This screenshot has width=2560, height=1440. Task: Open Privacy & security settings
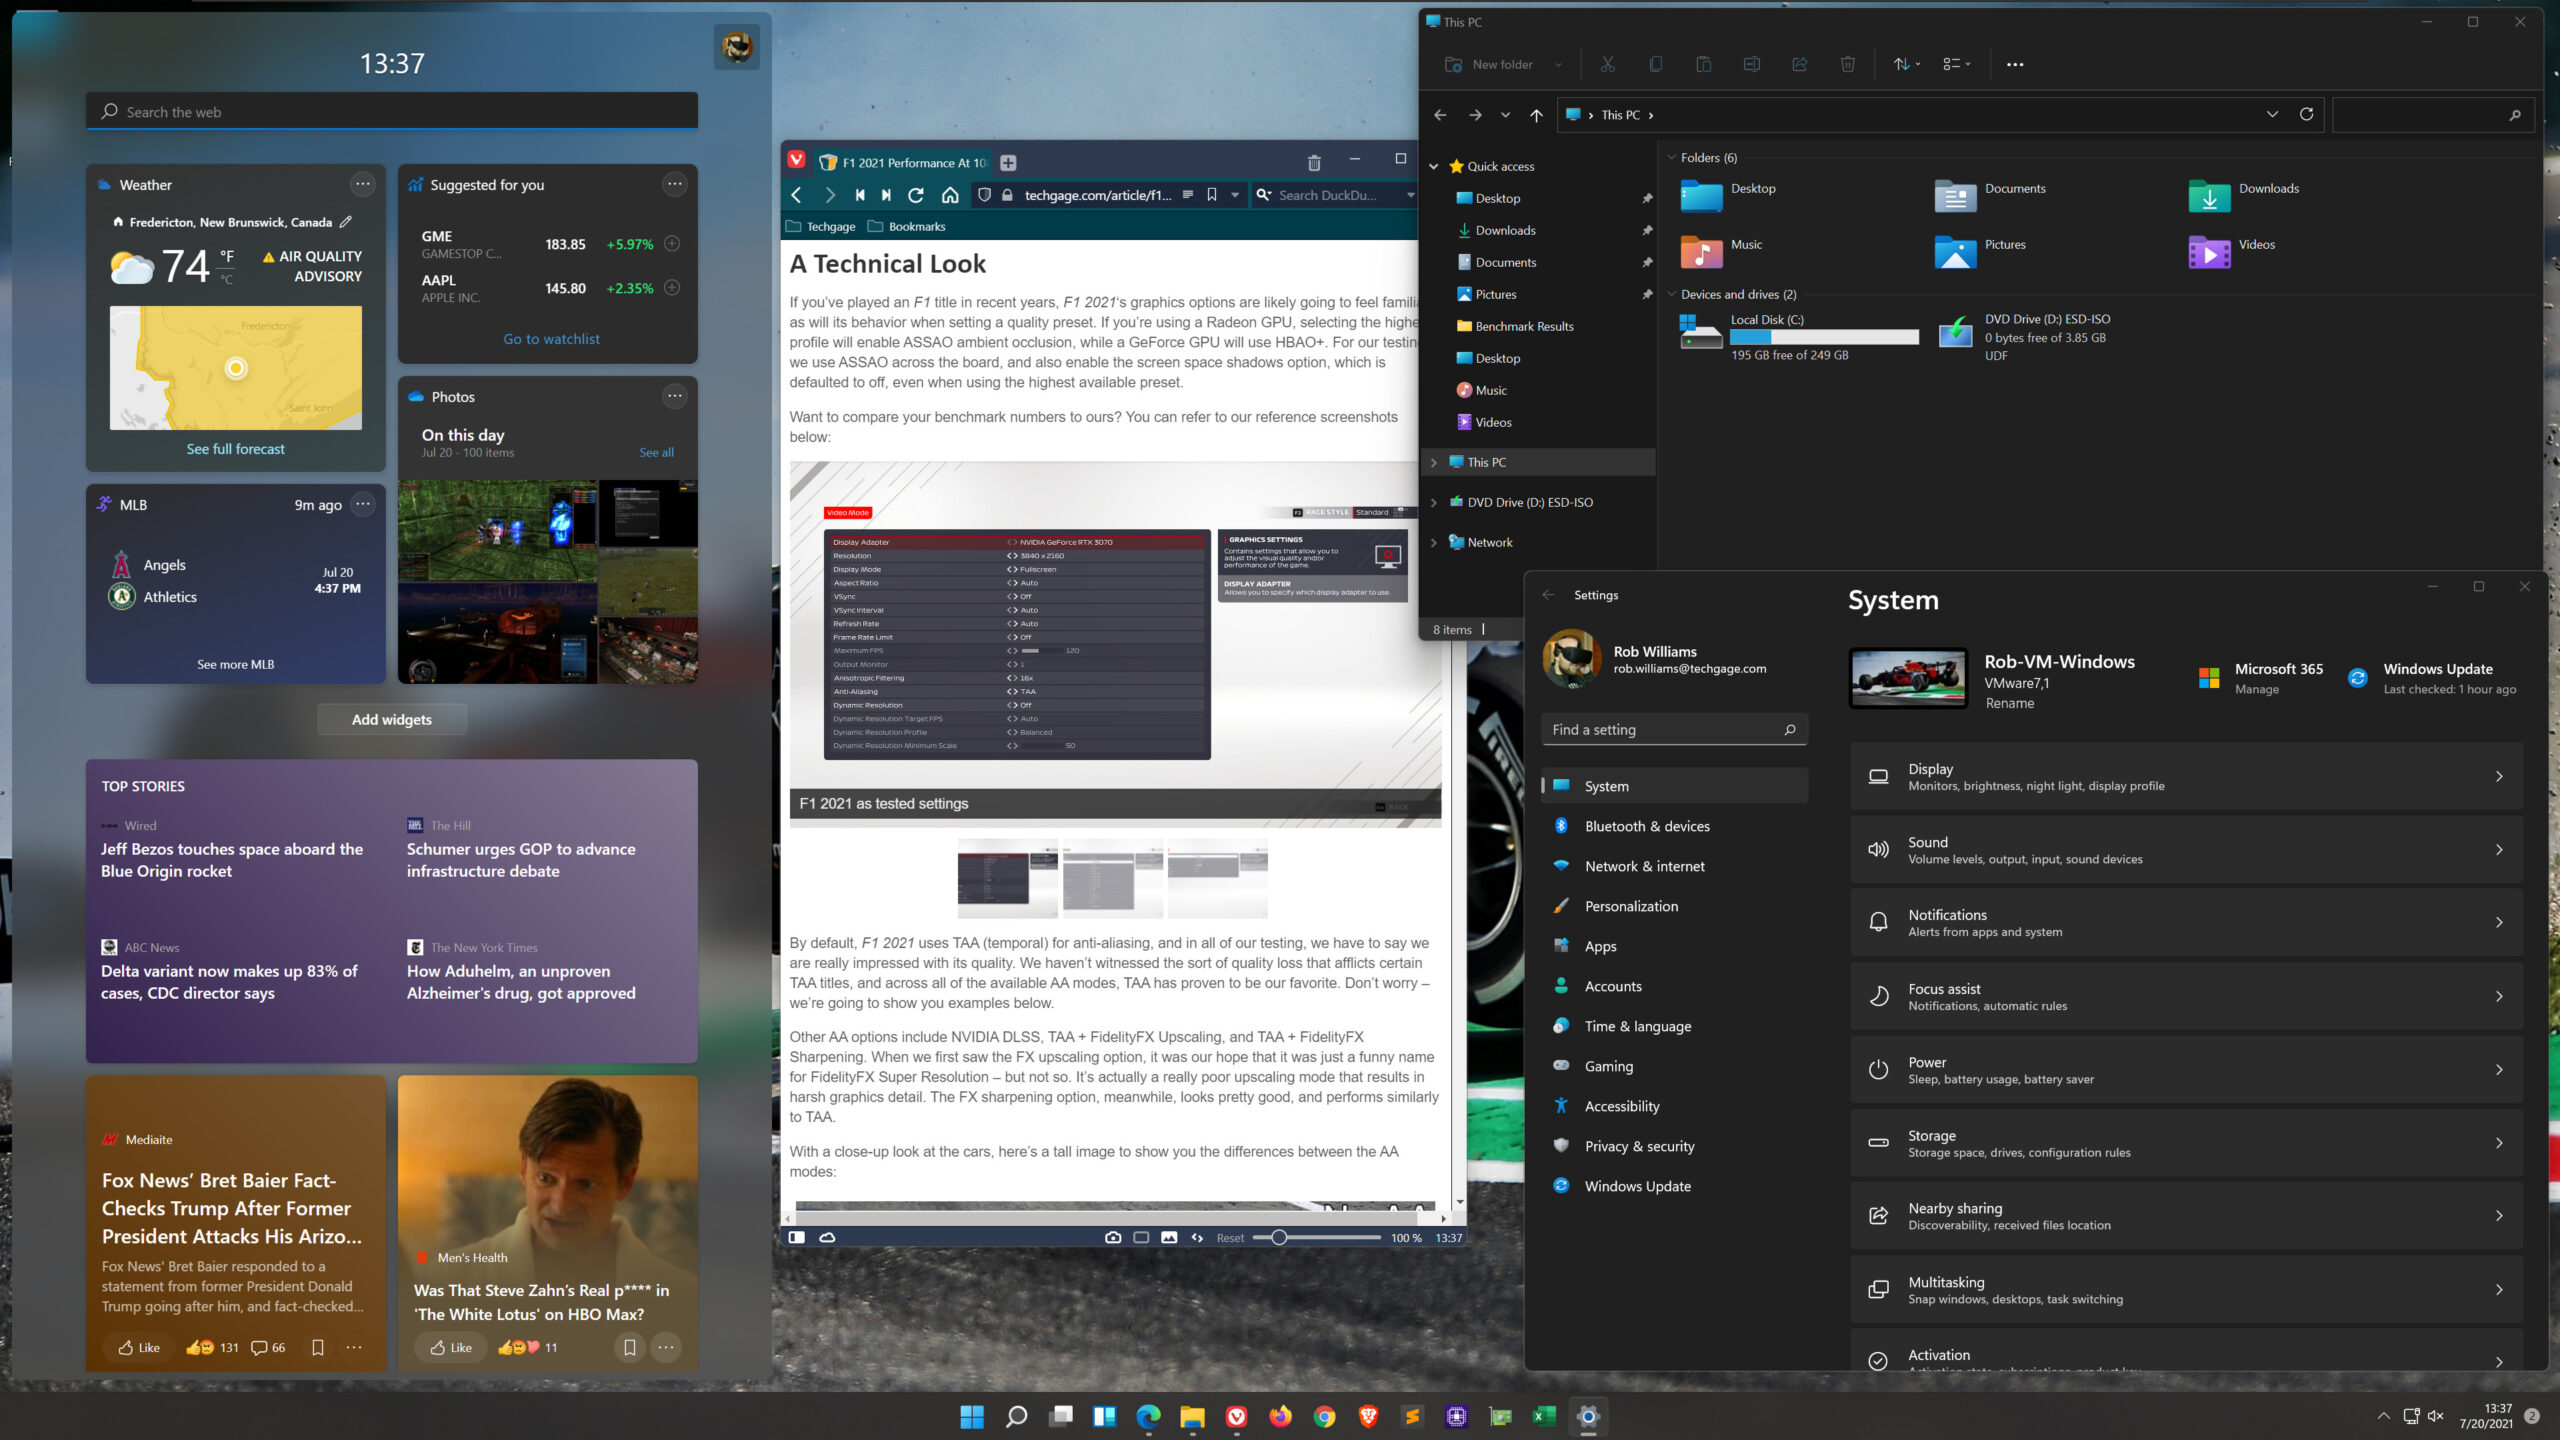pyautogui.click(x=1675, y=1146)
